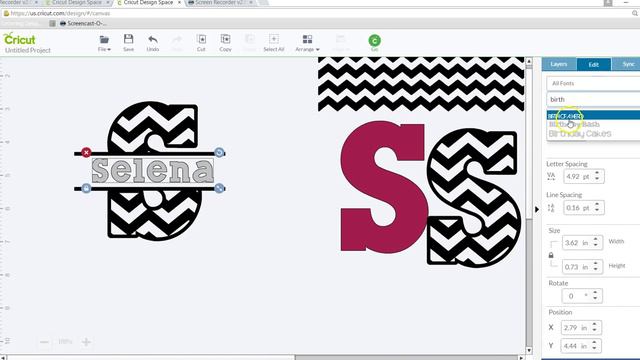Viewport: 640px width, 360px height.
Task: Click the red delete handle on Selena text
Action: coord(86,153)
